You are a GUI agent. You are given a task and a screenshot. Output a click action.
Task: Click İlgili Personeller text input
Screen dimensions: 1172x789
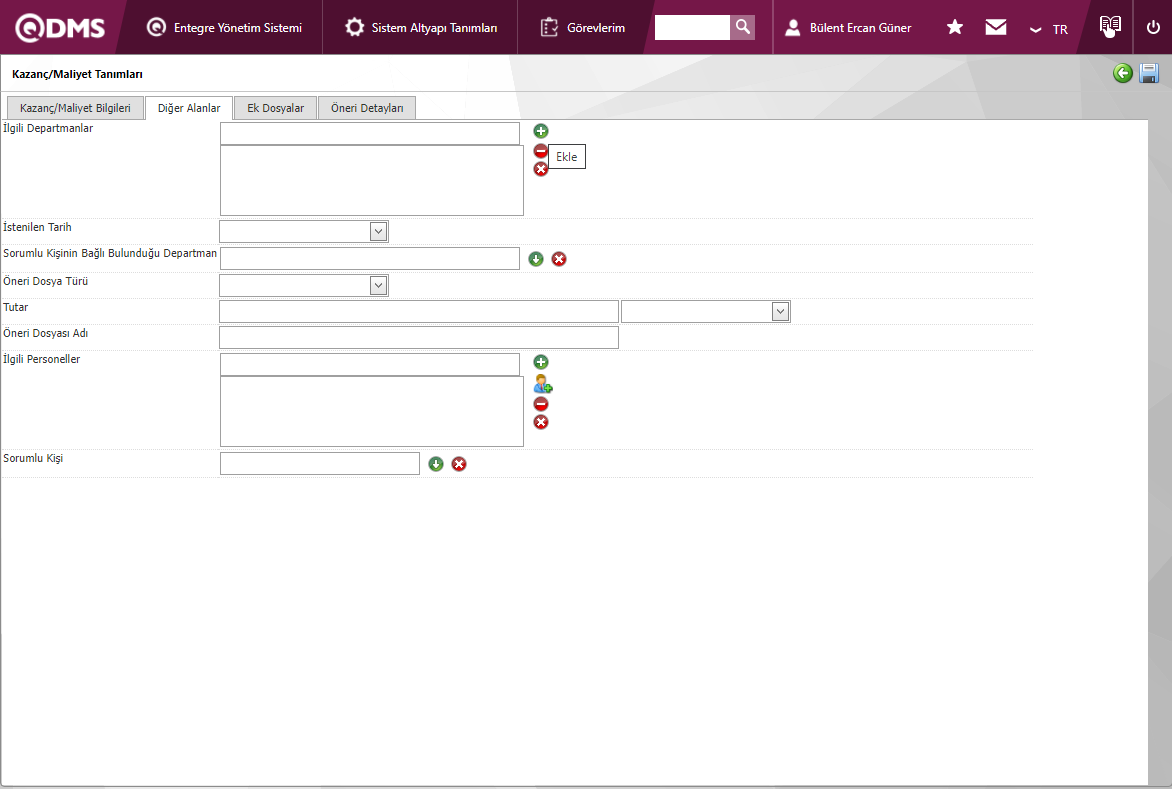click(x=370, y=365)
